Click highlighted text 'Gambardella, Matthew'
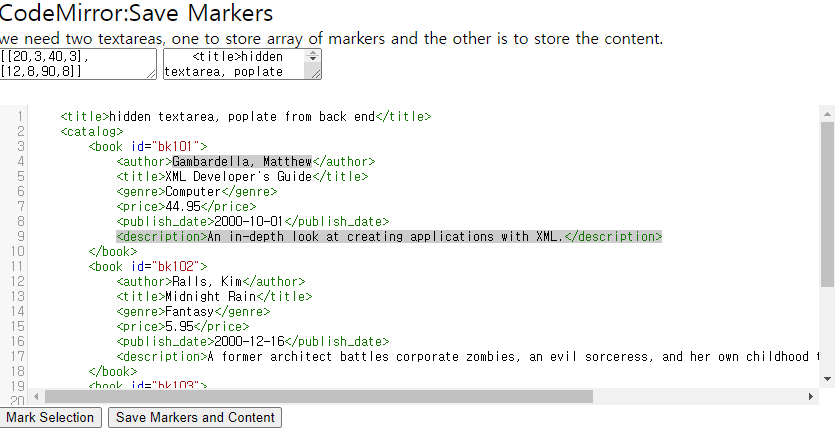 point(242,161)
